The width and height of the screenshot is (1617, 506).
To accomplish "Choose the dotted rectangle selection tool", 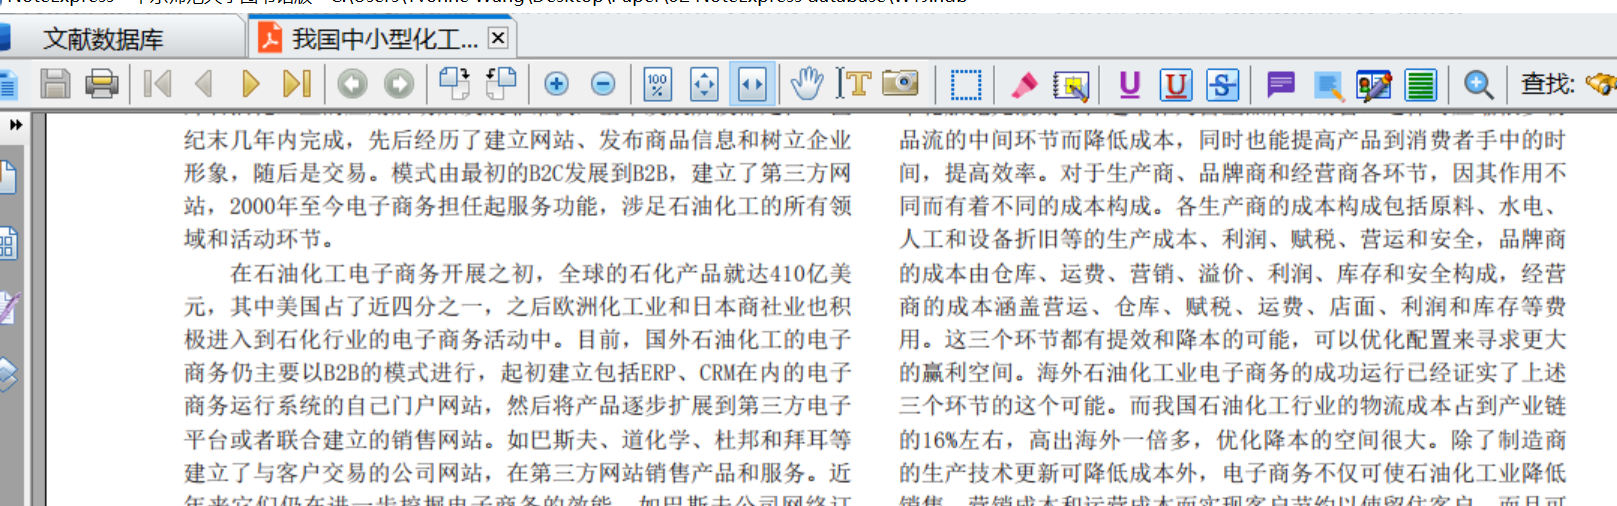I will pos(966,84).
